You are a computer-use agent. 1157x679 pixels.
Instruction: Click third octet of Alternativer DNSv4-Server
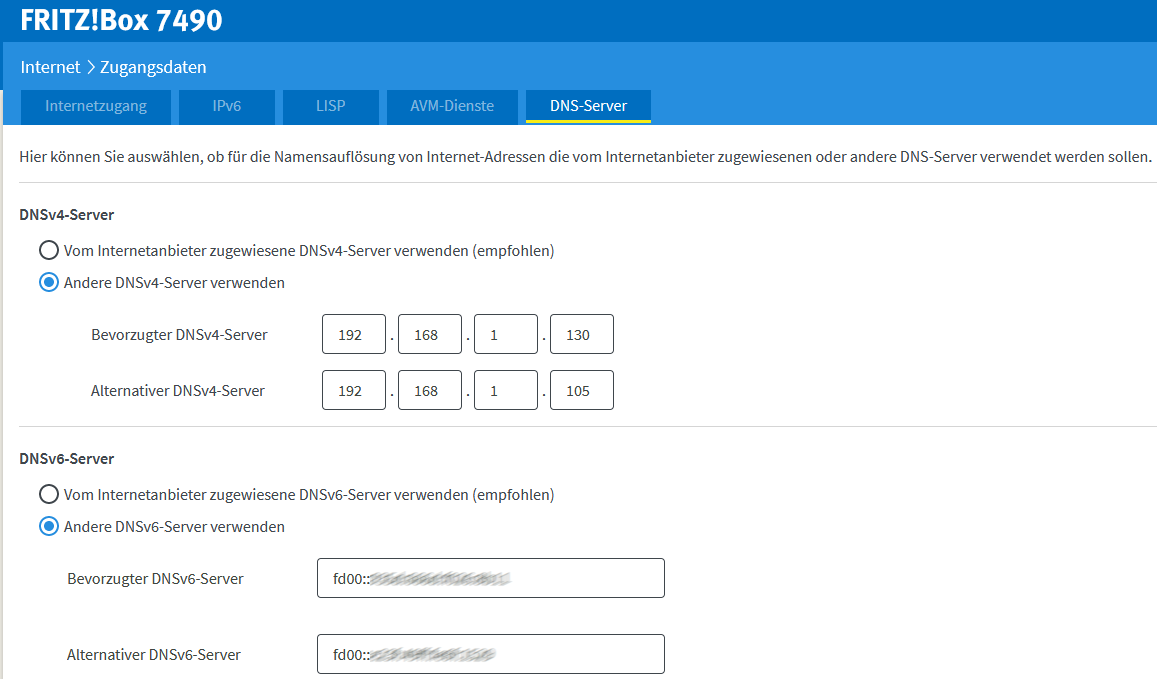tap(505, 390)
